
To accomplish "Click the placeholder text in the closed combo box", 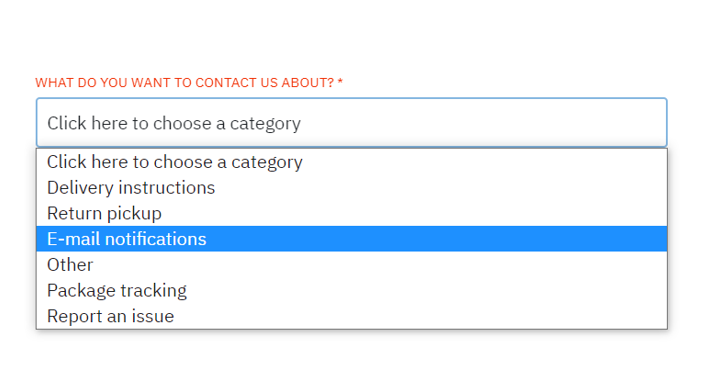I will (x=174, y=124).
